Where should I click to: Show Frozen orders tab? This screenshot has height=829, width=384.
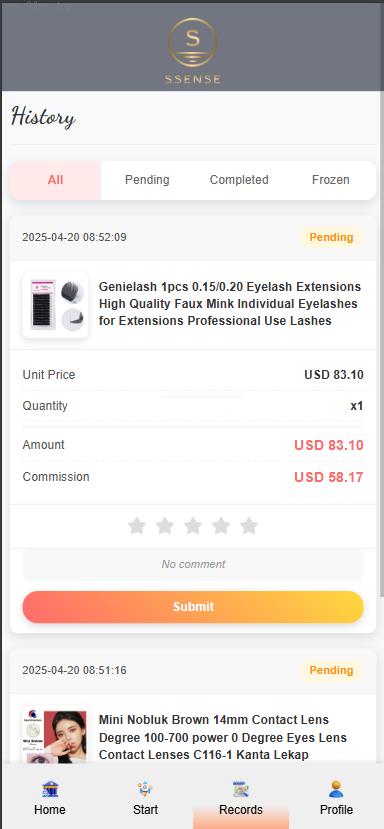[331, 180]
